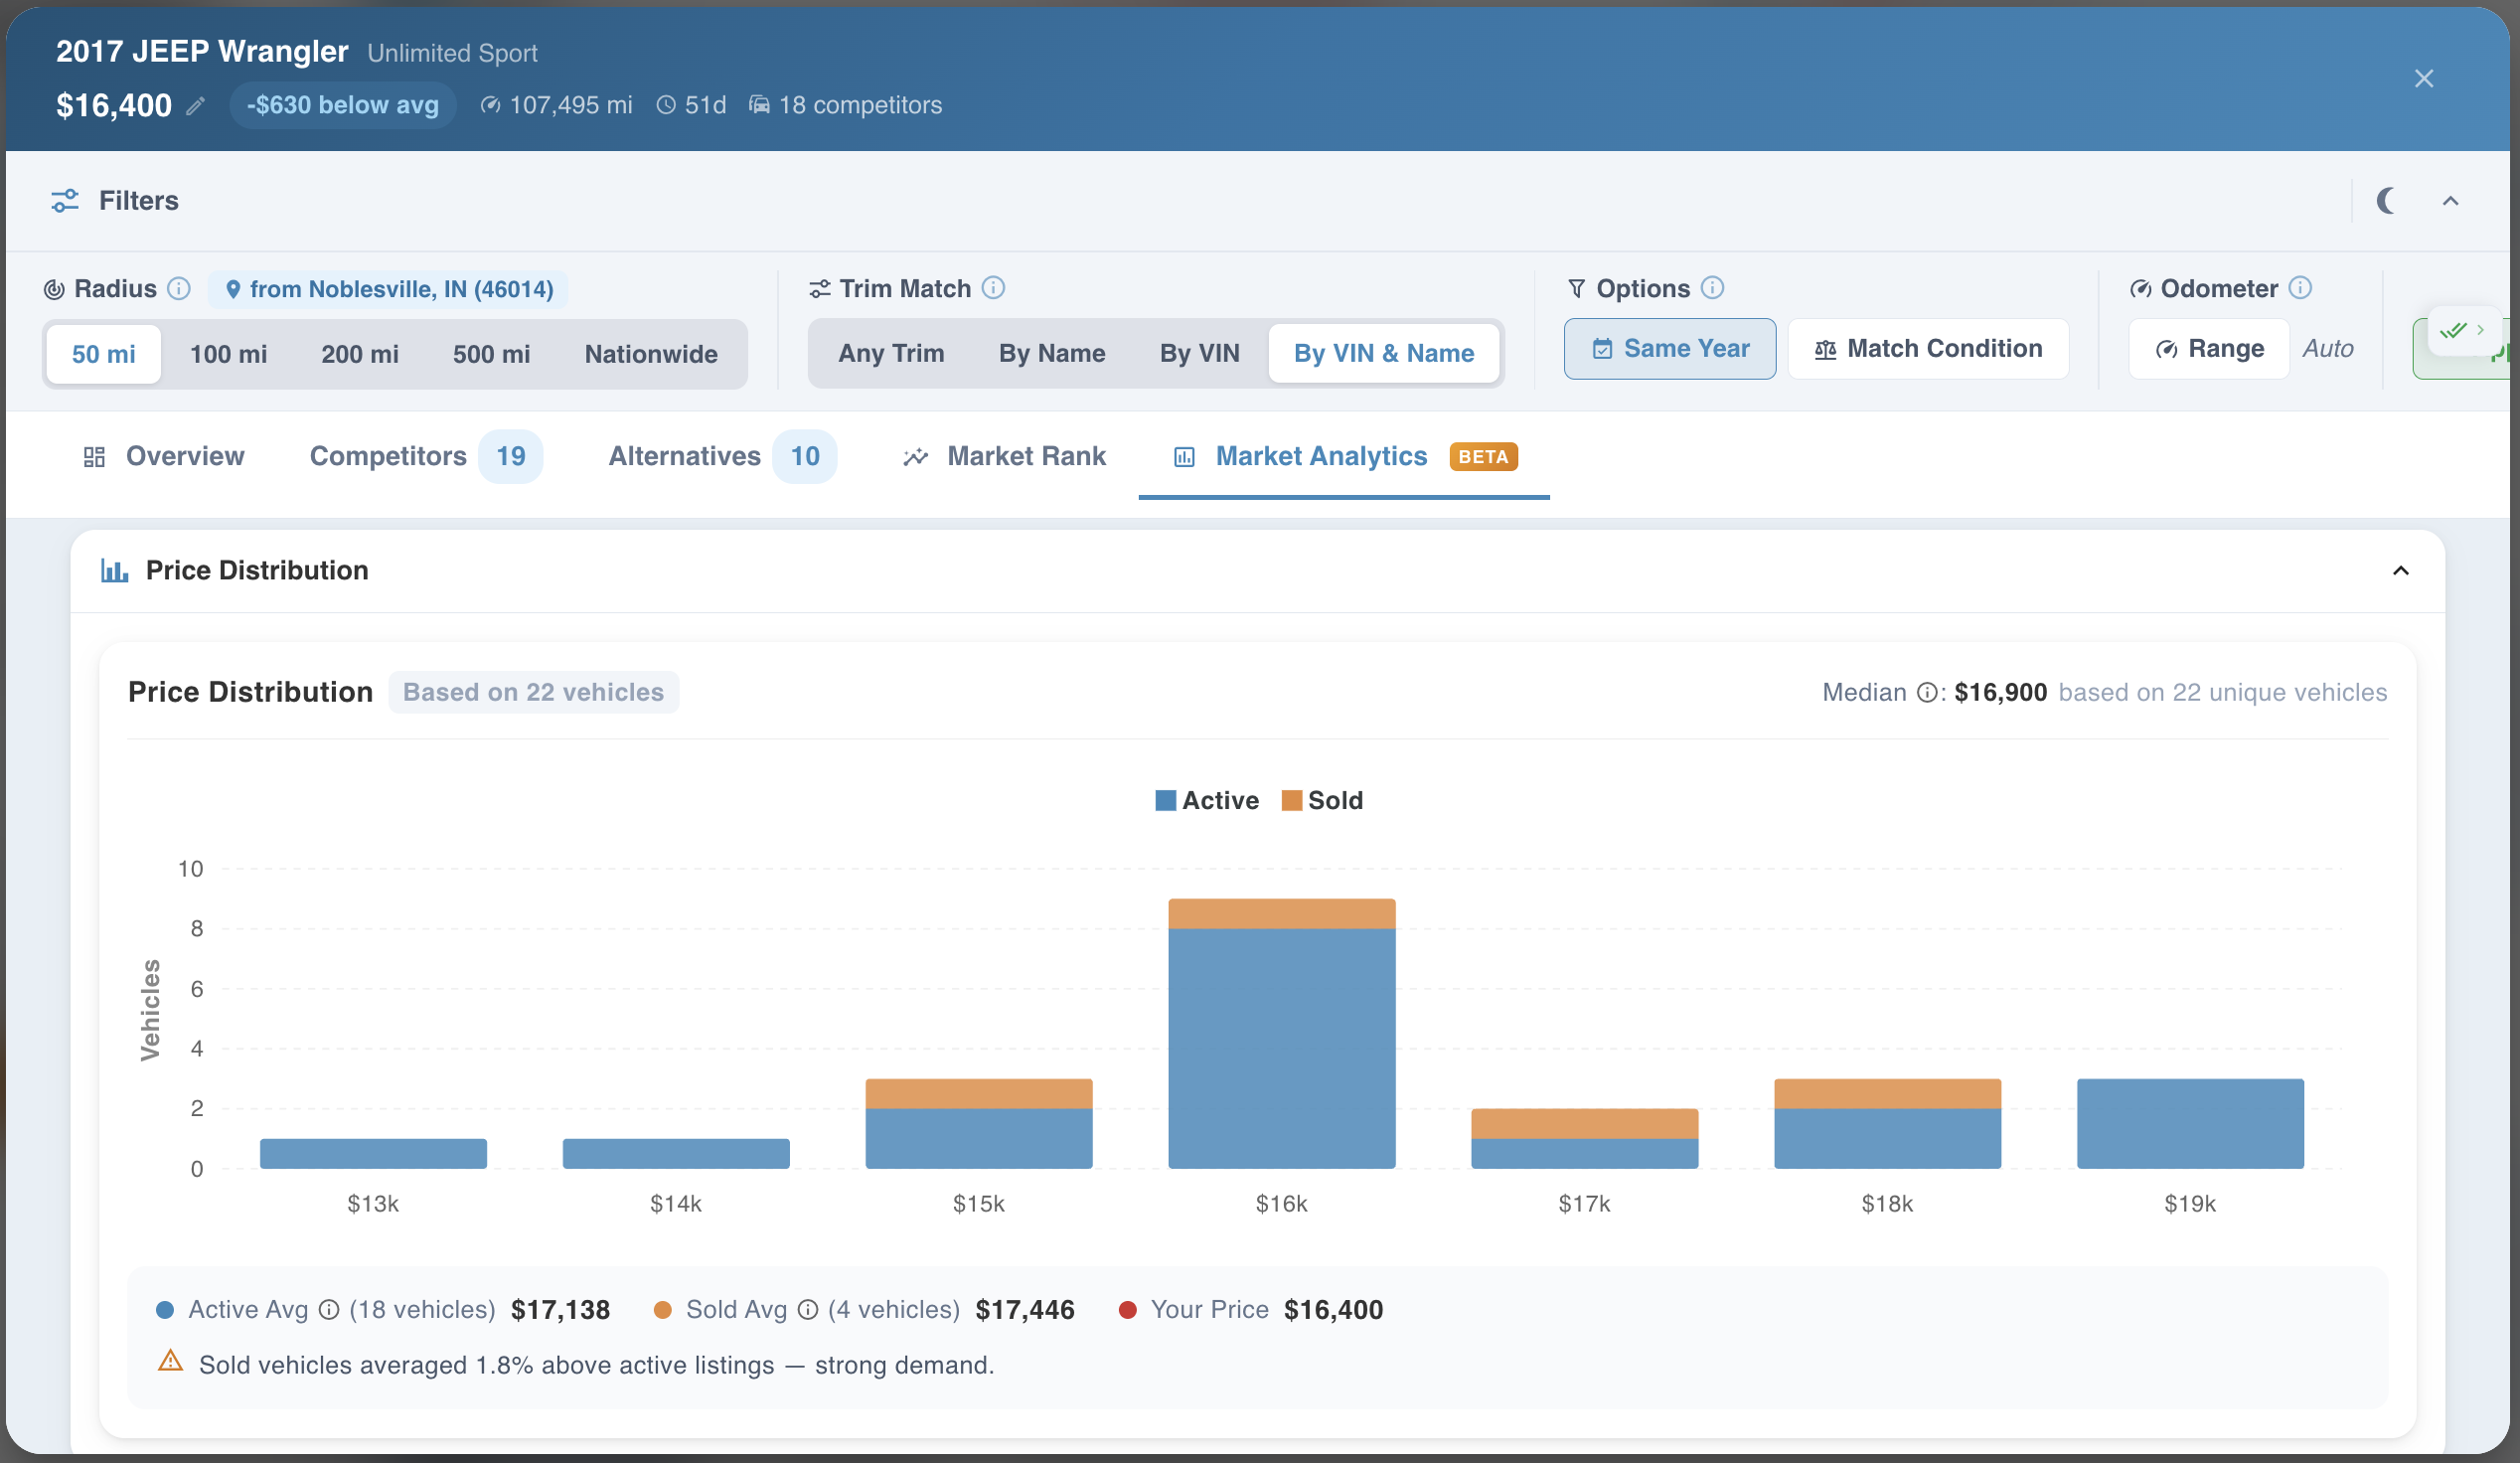
Task: Click the $13k bar
Action: click(373, 1154)
